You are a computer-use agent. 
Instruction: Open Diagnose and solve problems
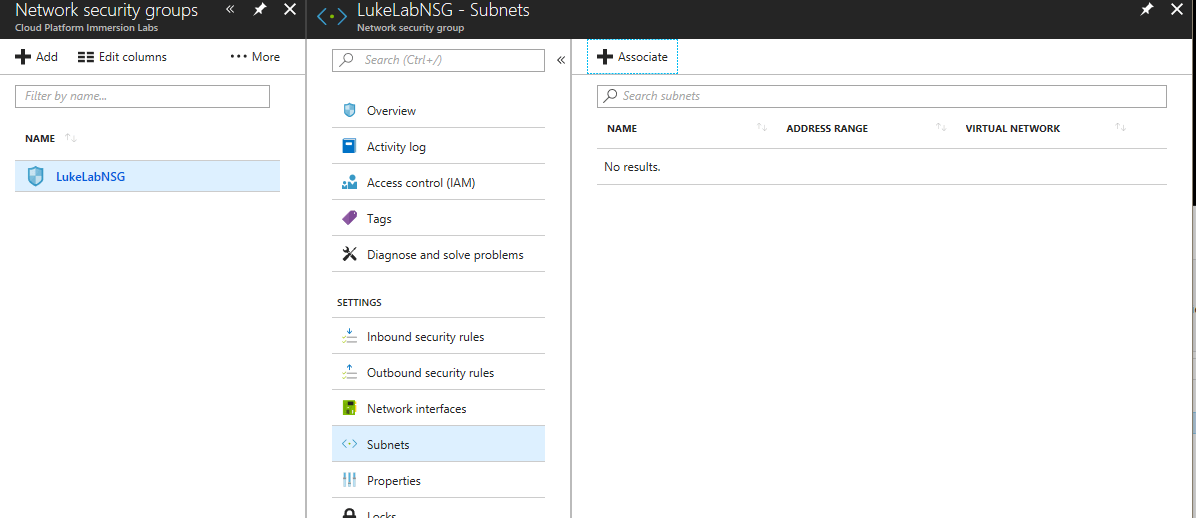coord(439,254)
